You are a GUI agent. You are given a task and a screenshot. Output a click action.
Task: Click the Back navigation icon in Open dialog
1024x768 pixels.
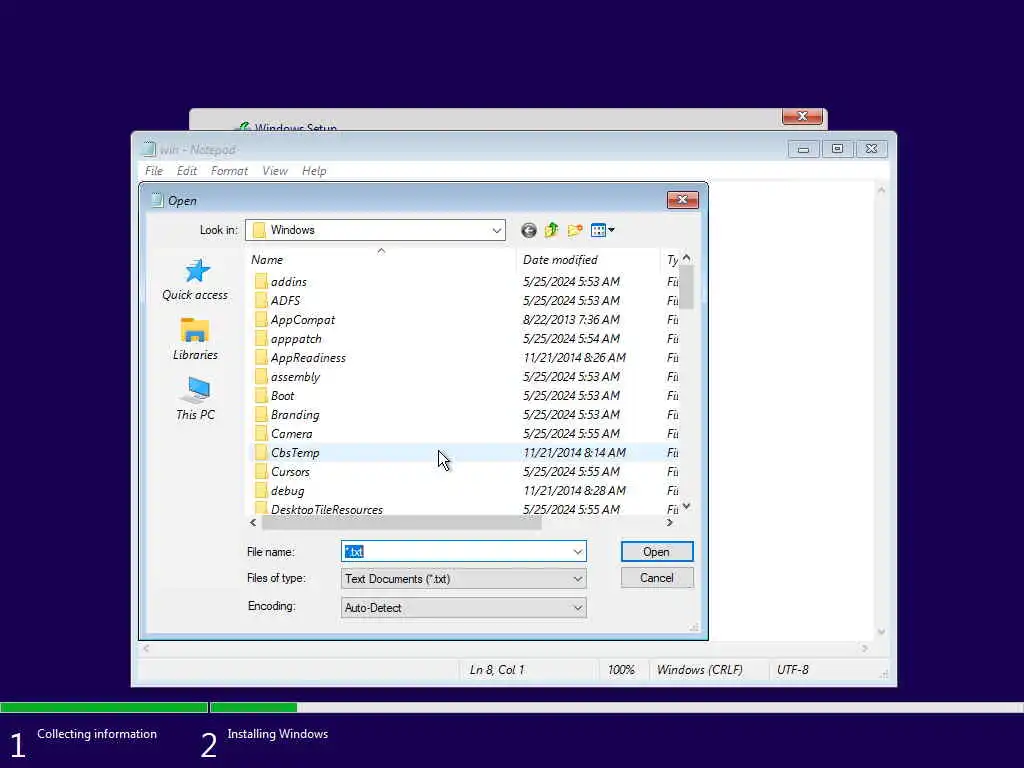tap(528, 230)
